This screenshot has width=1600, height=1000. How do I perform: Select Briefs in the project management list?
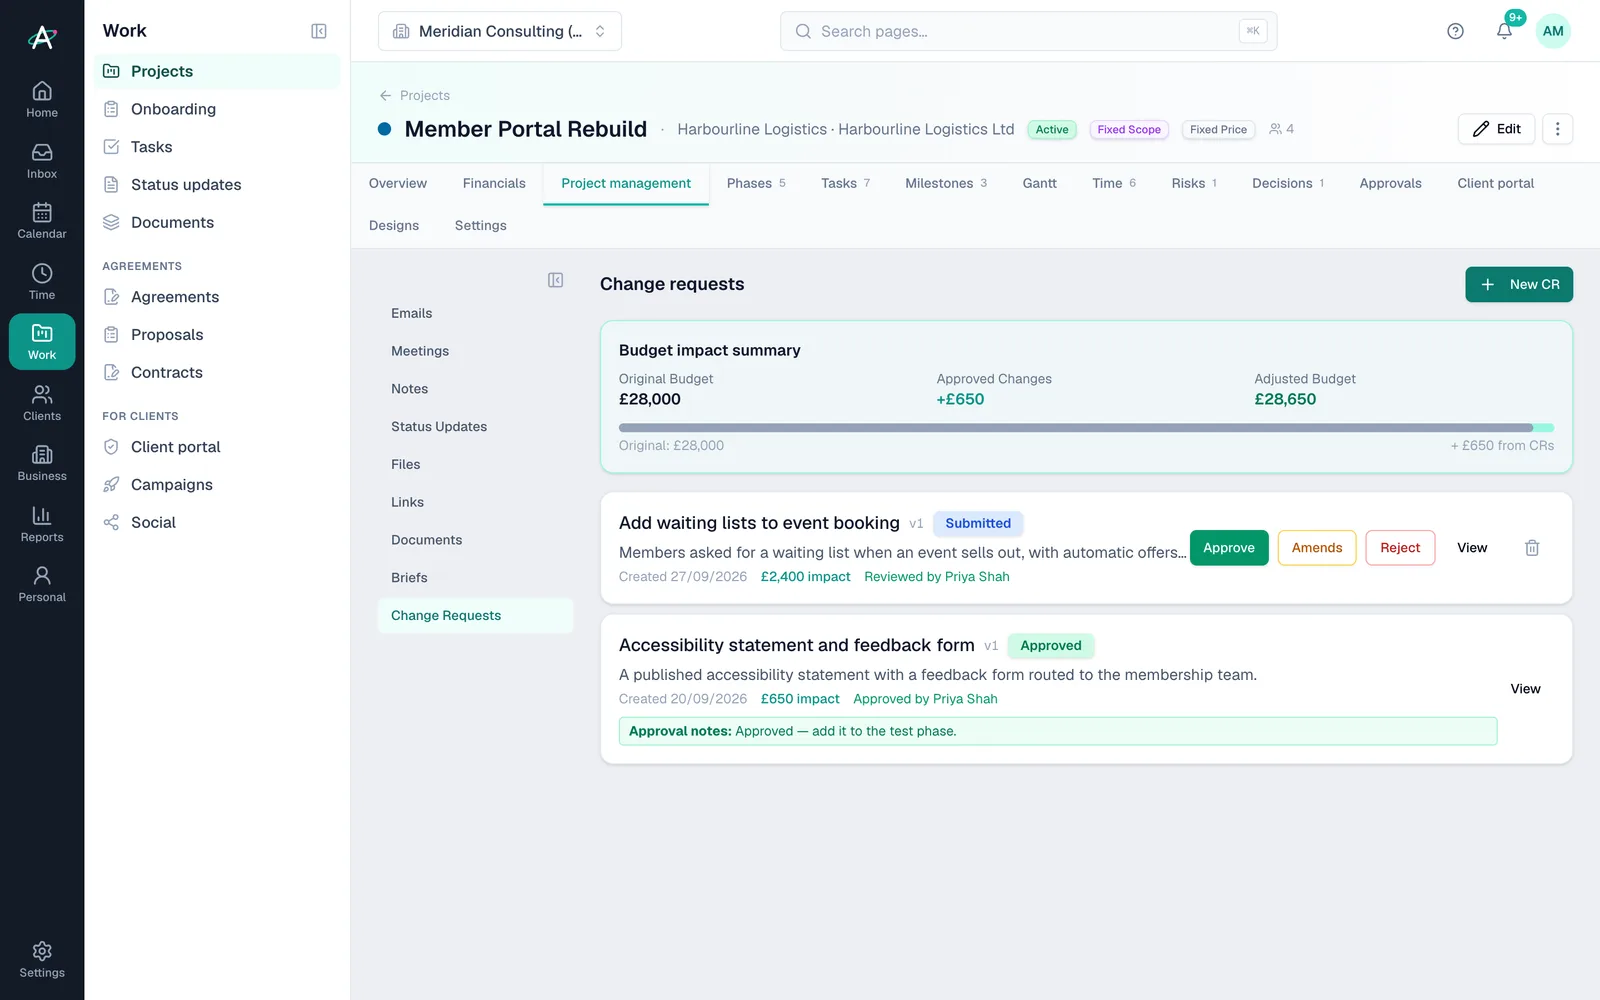tap(475, 578)
